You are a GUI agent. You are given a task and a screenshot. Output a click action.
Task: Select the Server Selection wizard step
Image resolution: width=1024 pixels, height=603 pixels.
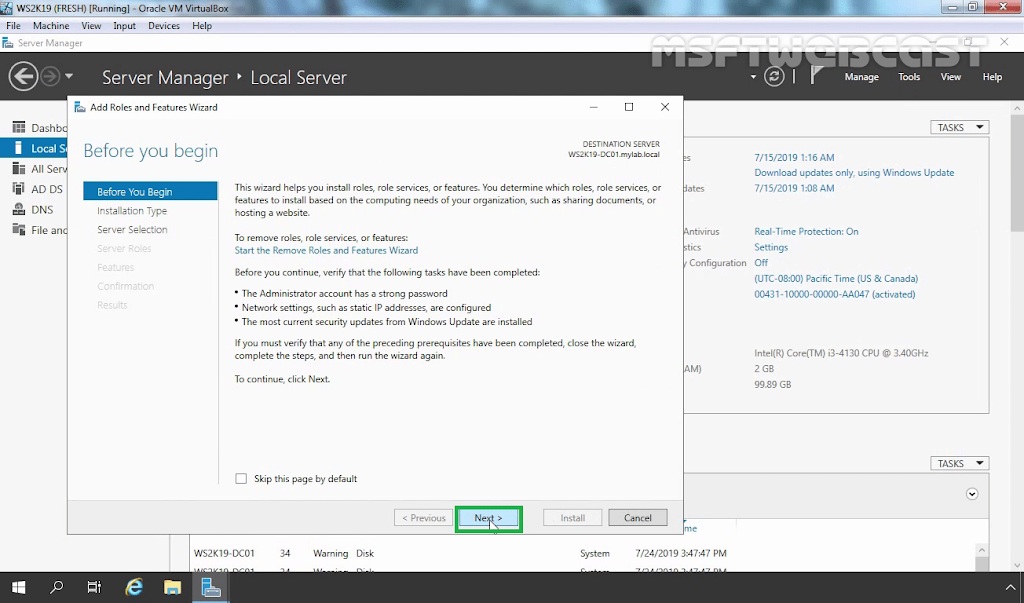pyautogui.click(x=132, y=230)
